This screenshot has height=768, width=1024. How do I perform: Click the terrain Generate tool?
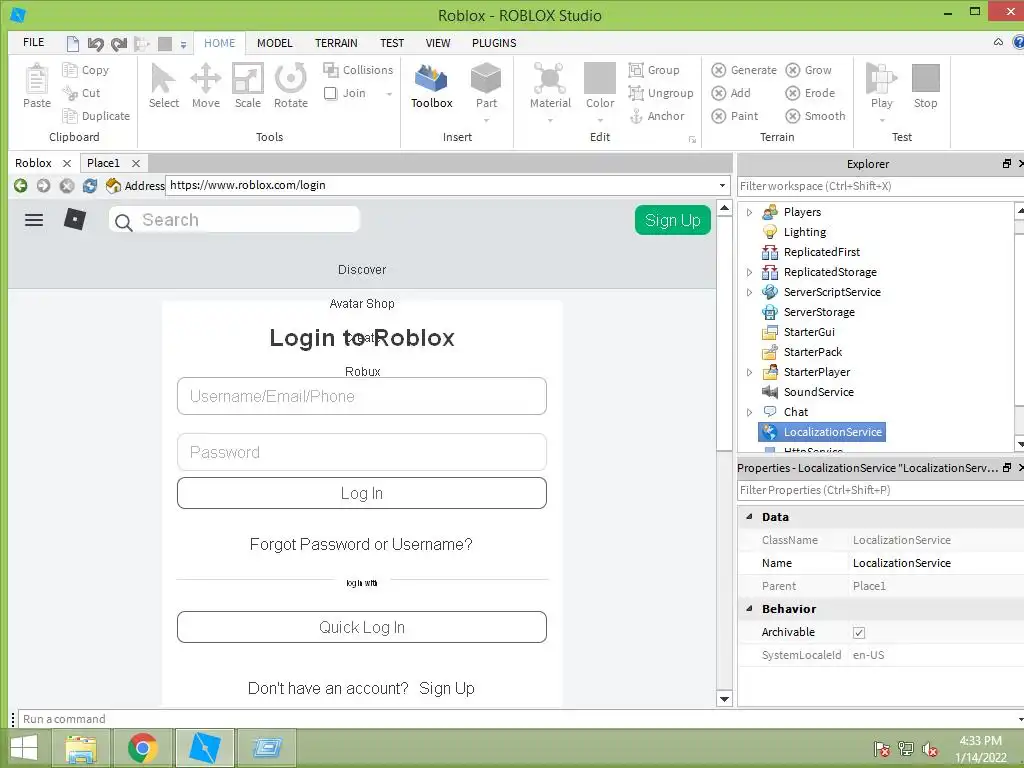[x=744, y=70]
